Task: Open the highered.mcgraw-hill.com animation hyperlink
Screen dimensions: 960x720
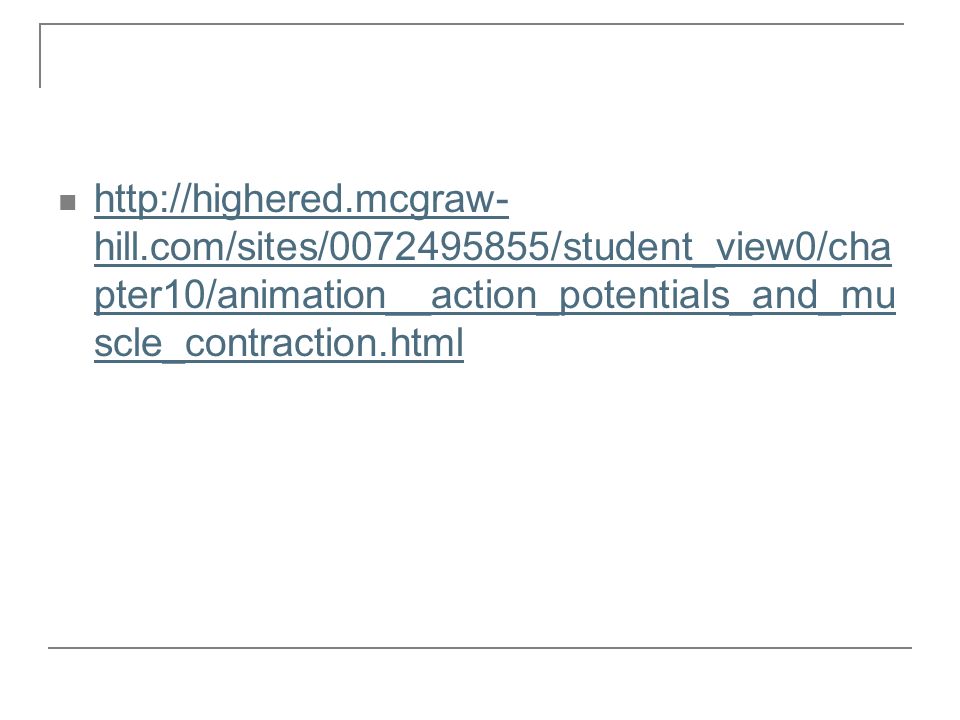Action: [x=494, y=271]
